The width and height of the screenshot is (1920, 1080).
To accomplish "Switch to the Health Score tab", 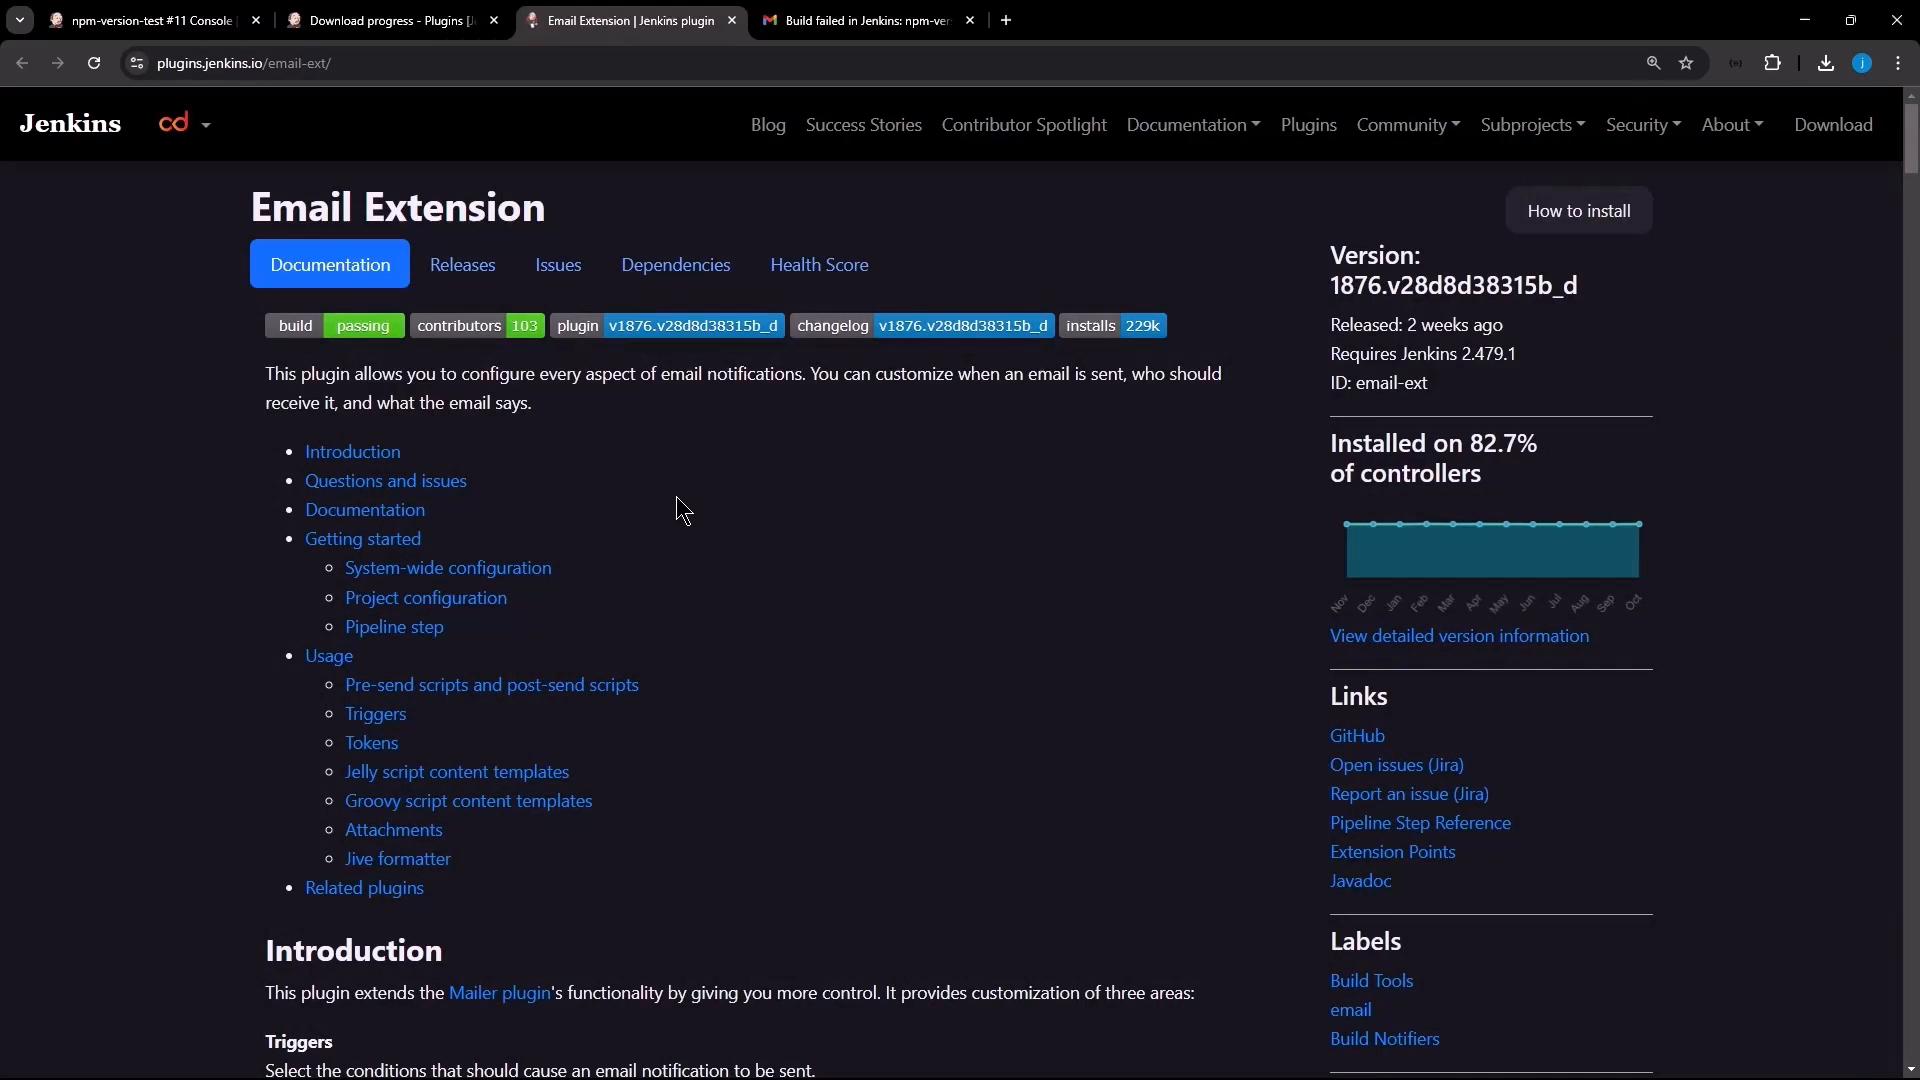I will [x=819, y=265].
